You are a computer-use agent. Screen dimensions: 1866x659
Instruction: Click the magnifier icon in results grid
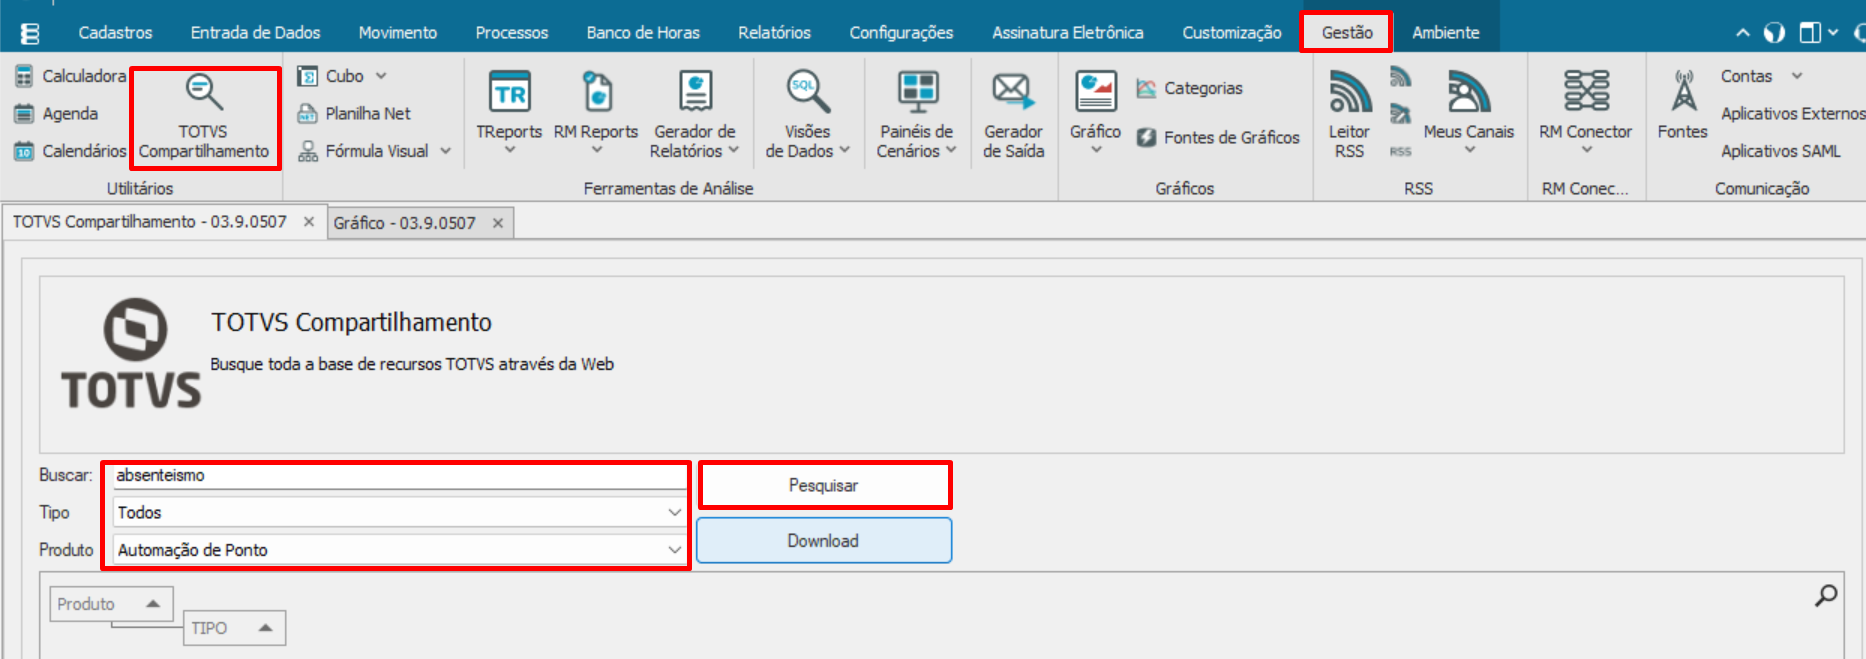point(1825,596)
